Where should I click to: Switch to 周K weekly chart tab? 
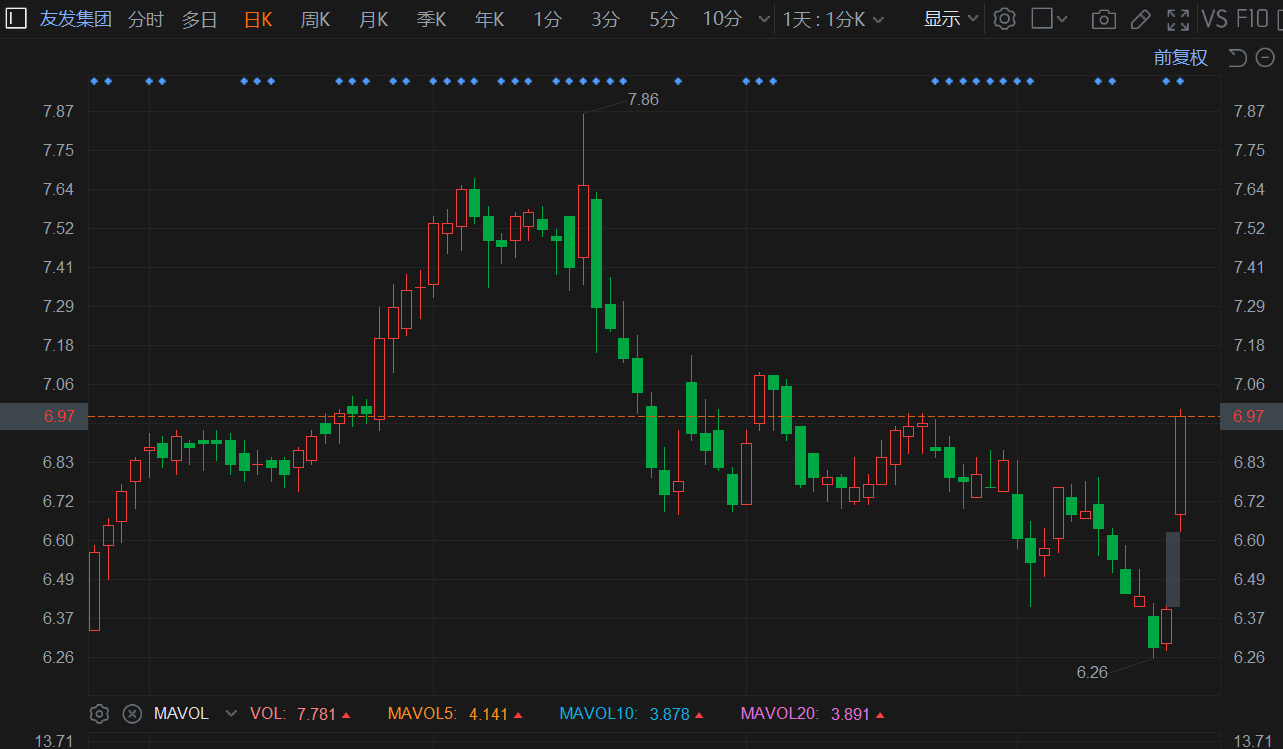coord(316,19)
